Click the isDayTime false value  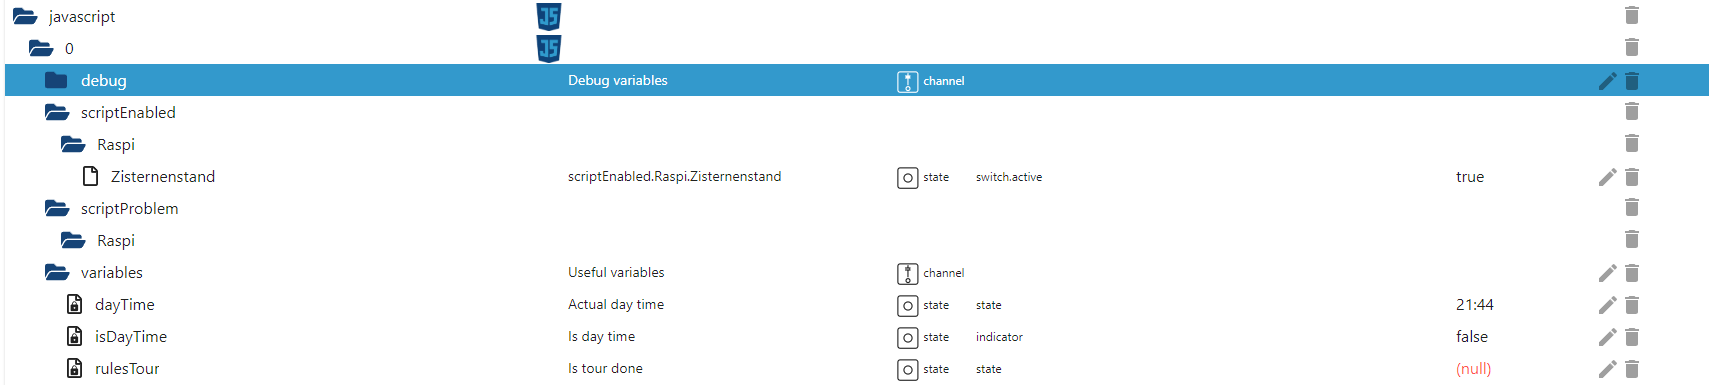point(1472,337)
